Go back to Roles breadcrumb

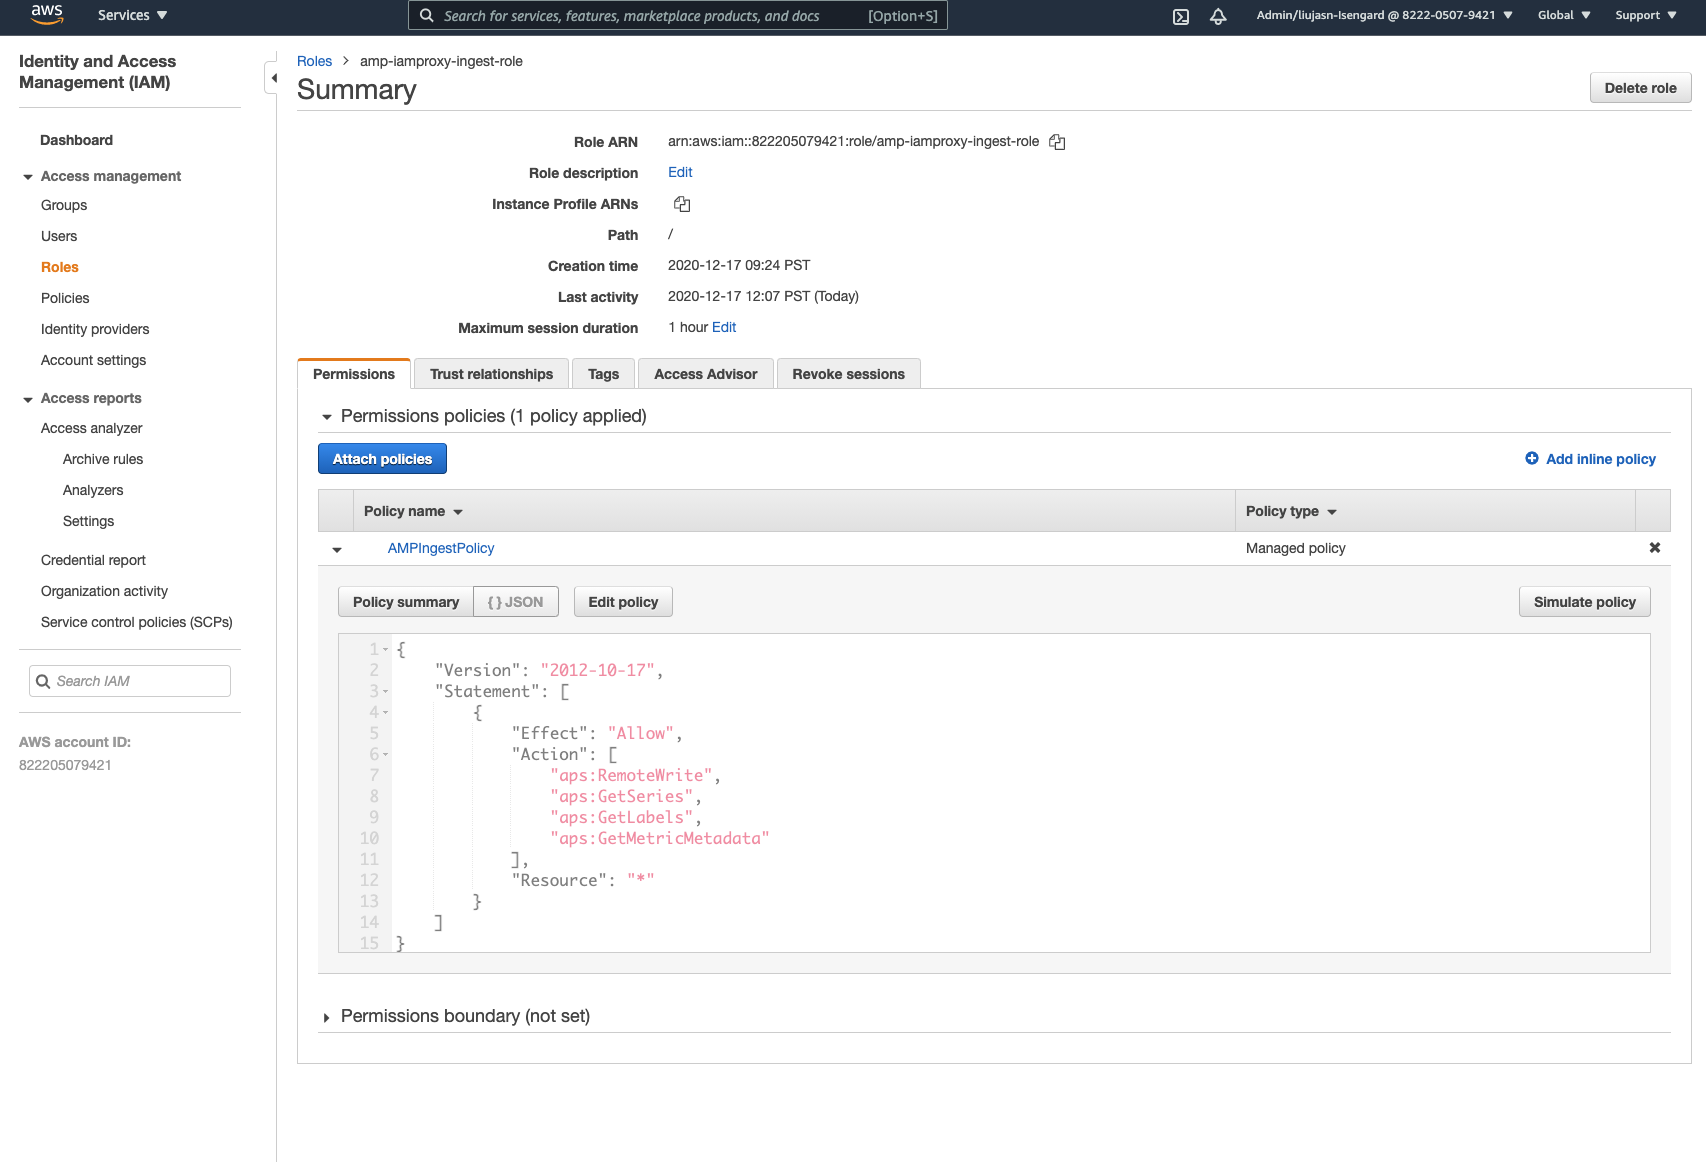tap(314, 61)
